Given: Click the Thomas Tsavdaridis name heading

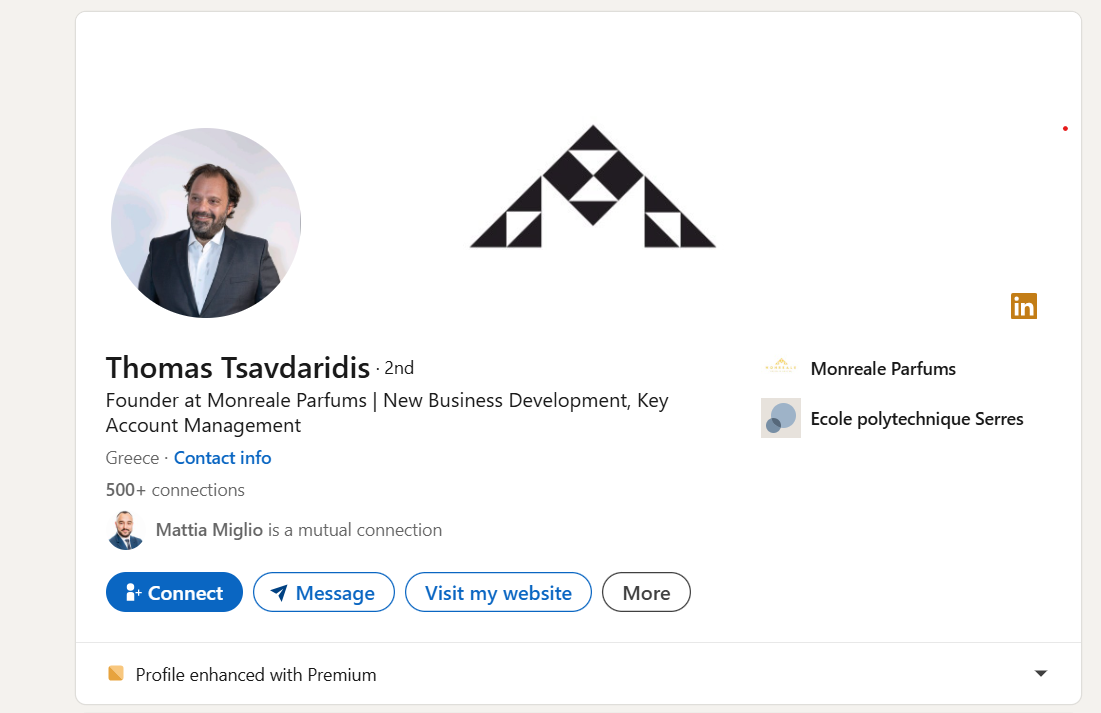Looking at the screenshot, I should tap(238, 368).
